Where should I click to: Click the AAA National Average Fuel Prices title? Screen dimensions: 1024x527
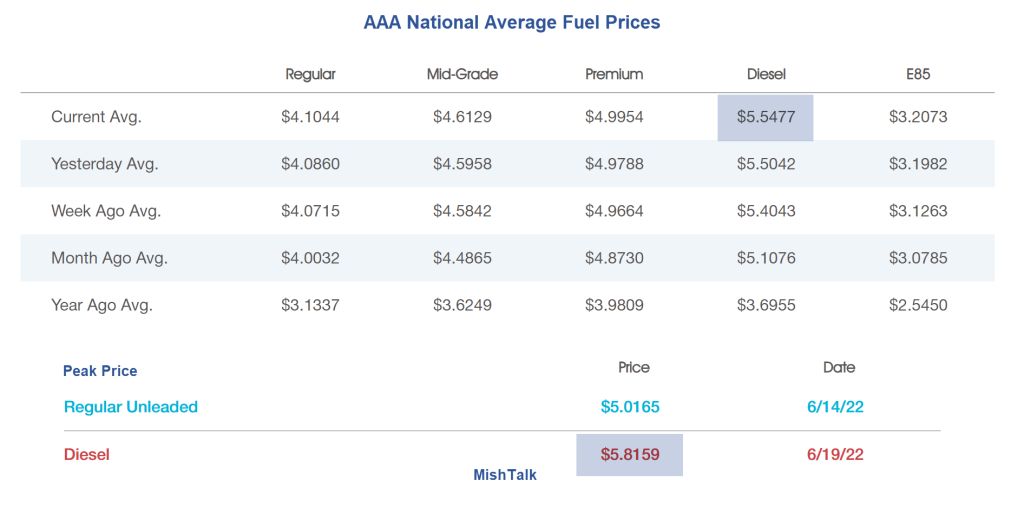click(512, 22)
